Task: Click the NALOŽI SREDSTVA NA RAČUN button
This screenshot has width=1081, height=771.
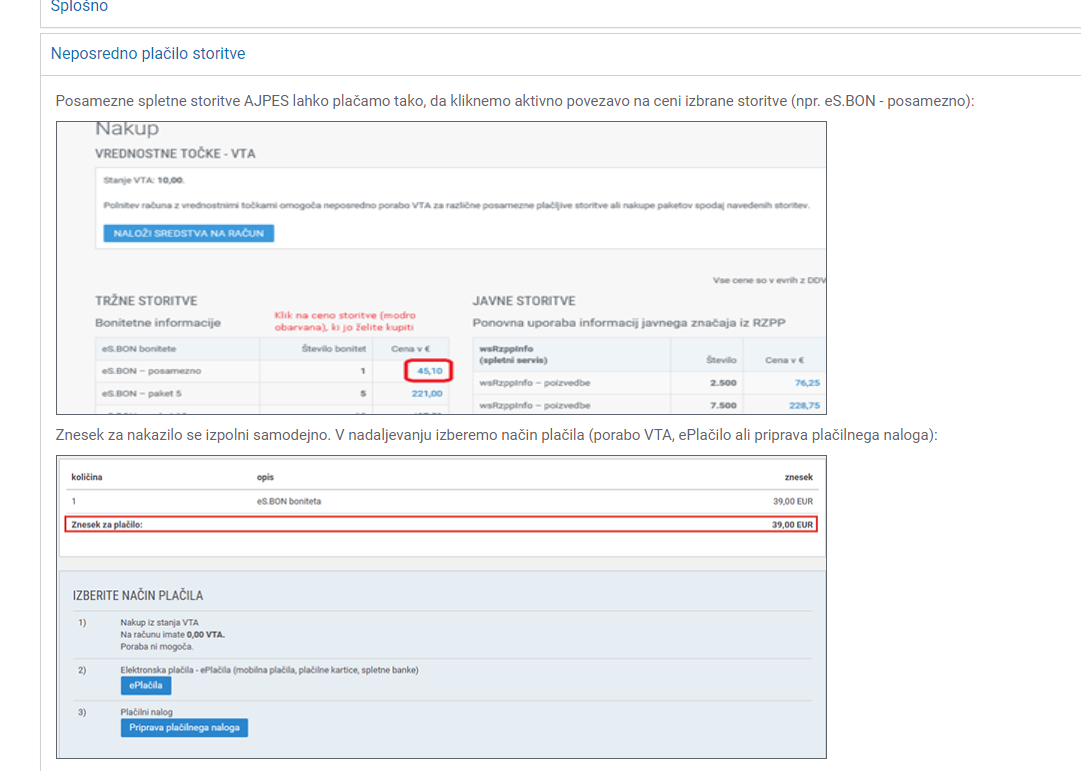Action: [188, 233]
